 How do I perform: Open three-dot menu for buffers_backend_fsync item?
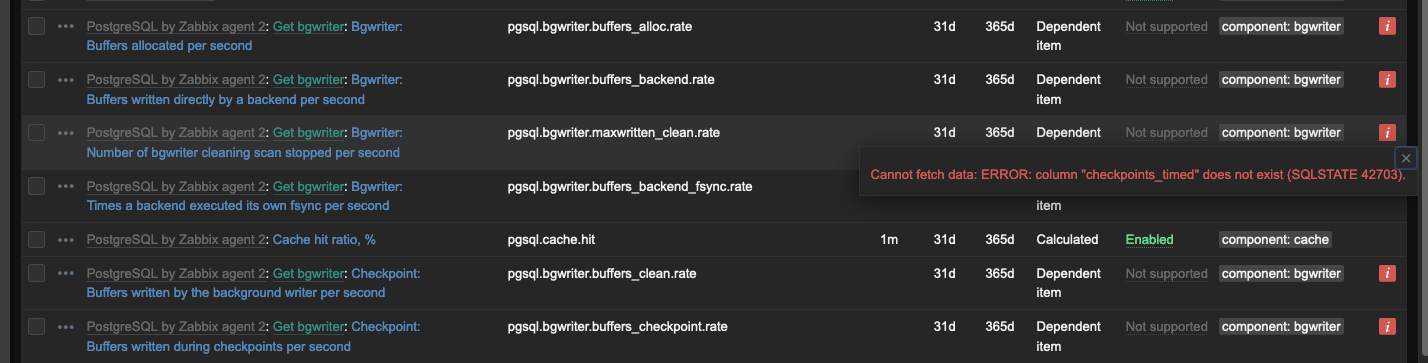[66, 186]
